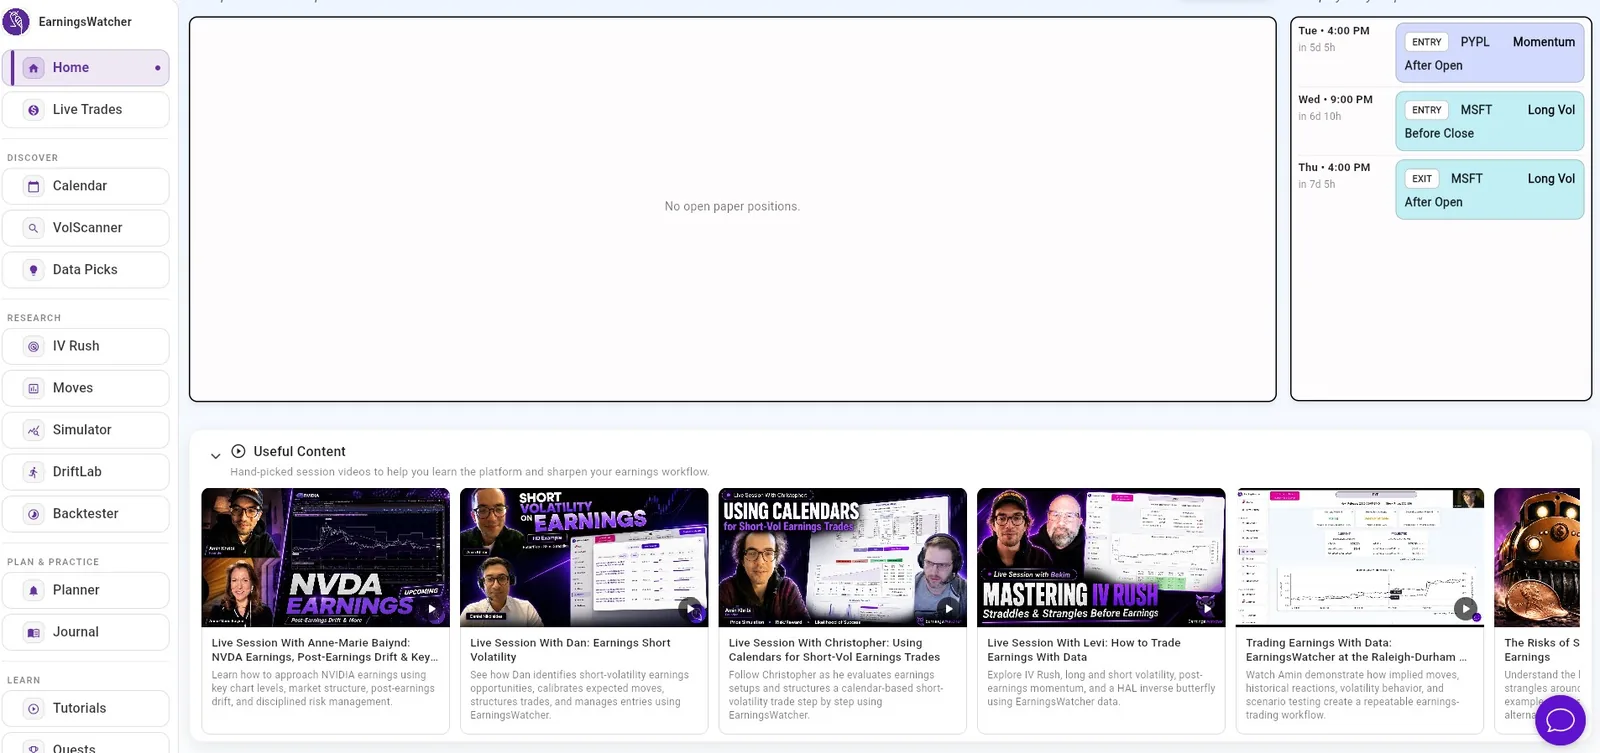Click the 'Thu • 4:00 PM' schedule time

point(1334,168)
